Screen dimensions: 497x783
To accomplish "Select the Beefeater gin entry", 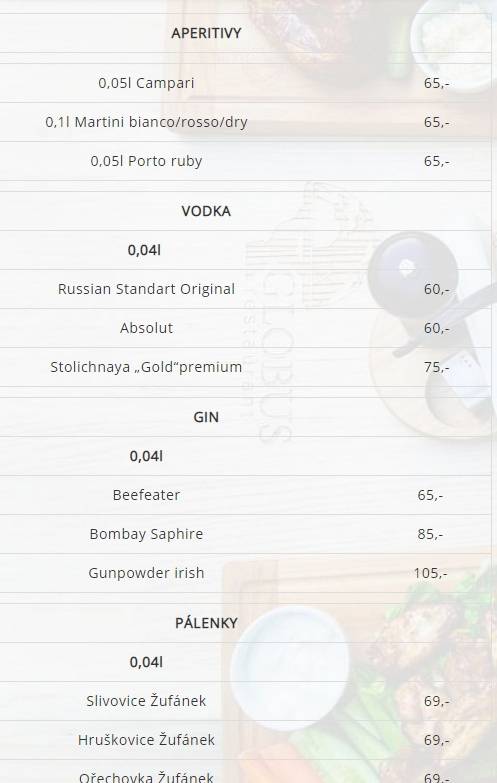I will [x=146, y=495].
